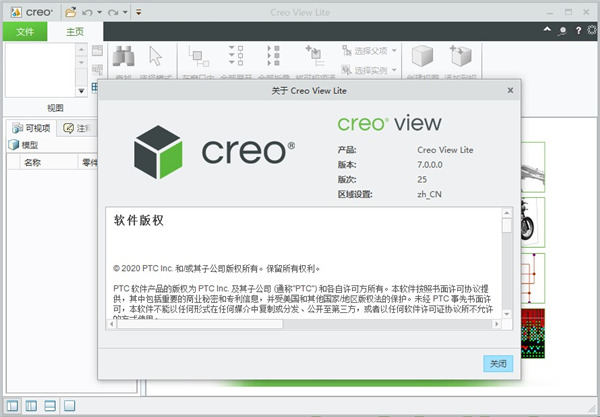The image size is (600, 417).
Task: Click the redo arrow icon
Action: 113,11
